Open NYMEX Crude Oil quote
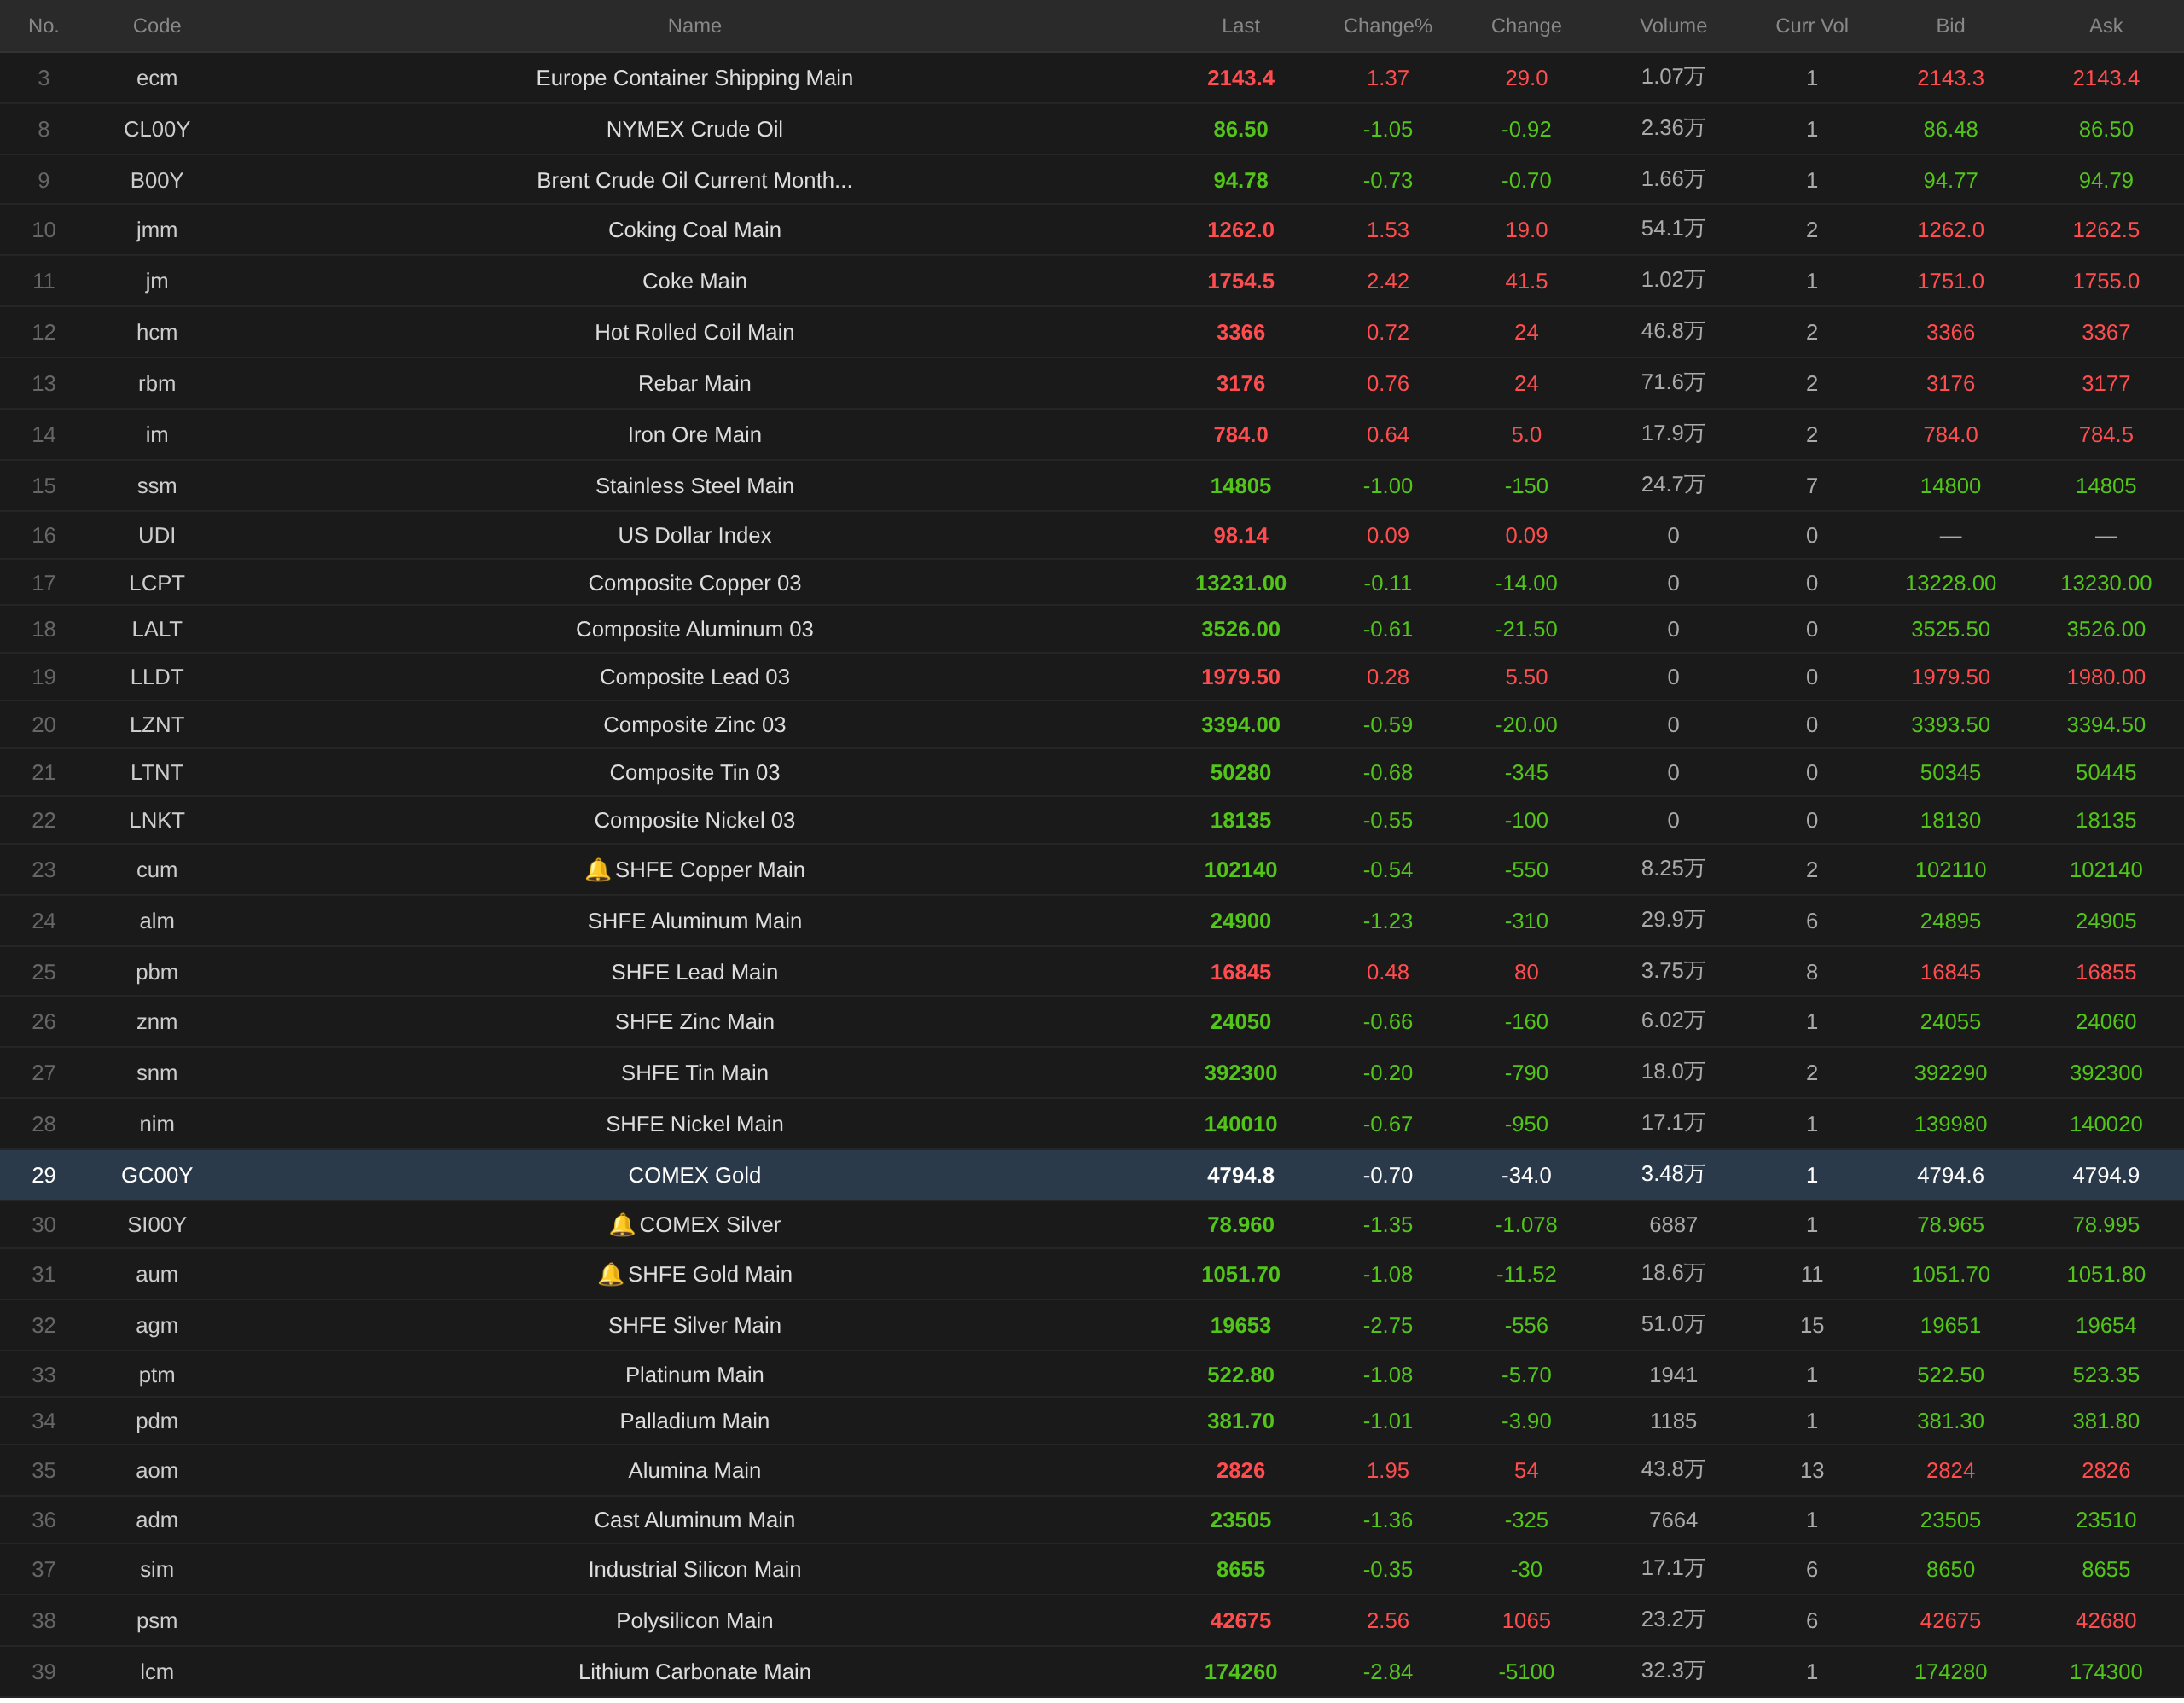The height and width of the screenshot is (1703, 2184). (694, 129)
